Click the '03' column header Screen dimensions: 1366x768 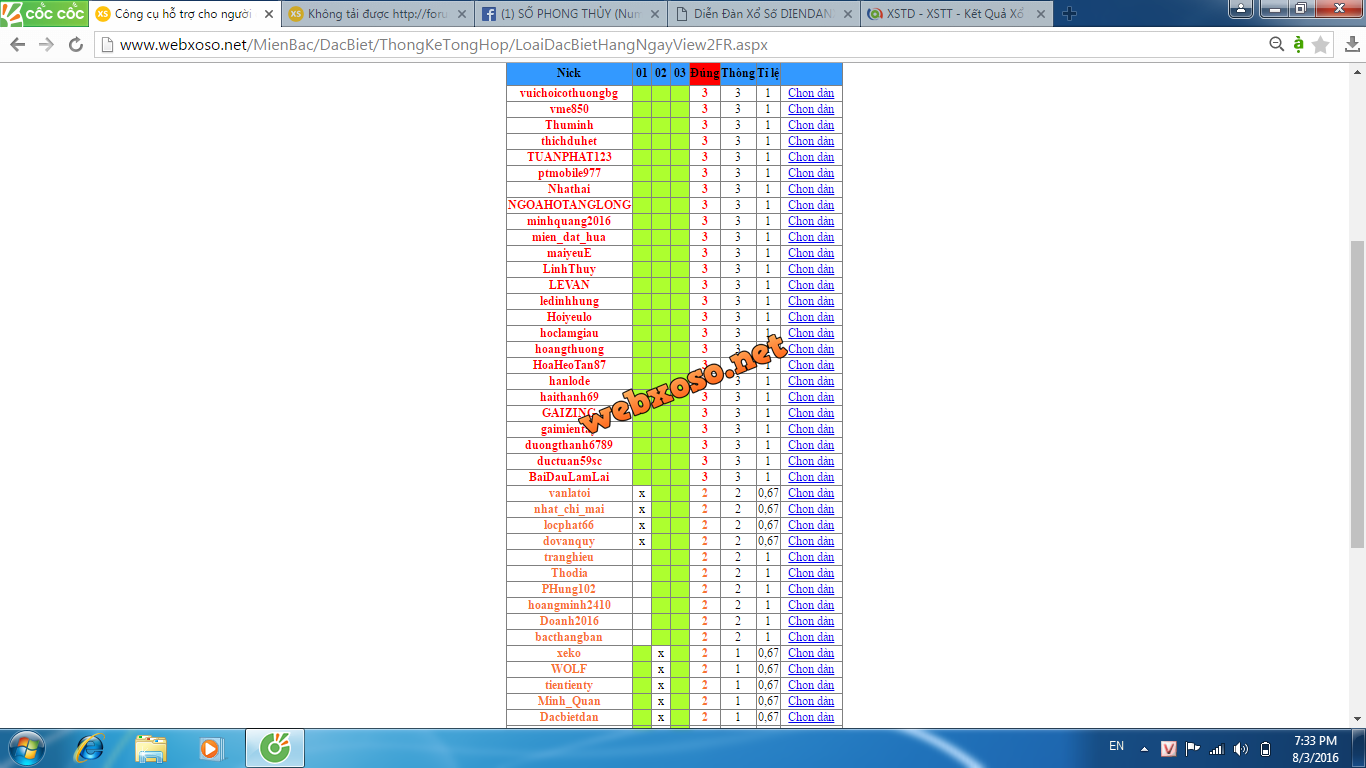680,73
